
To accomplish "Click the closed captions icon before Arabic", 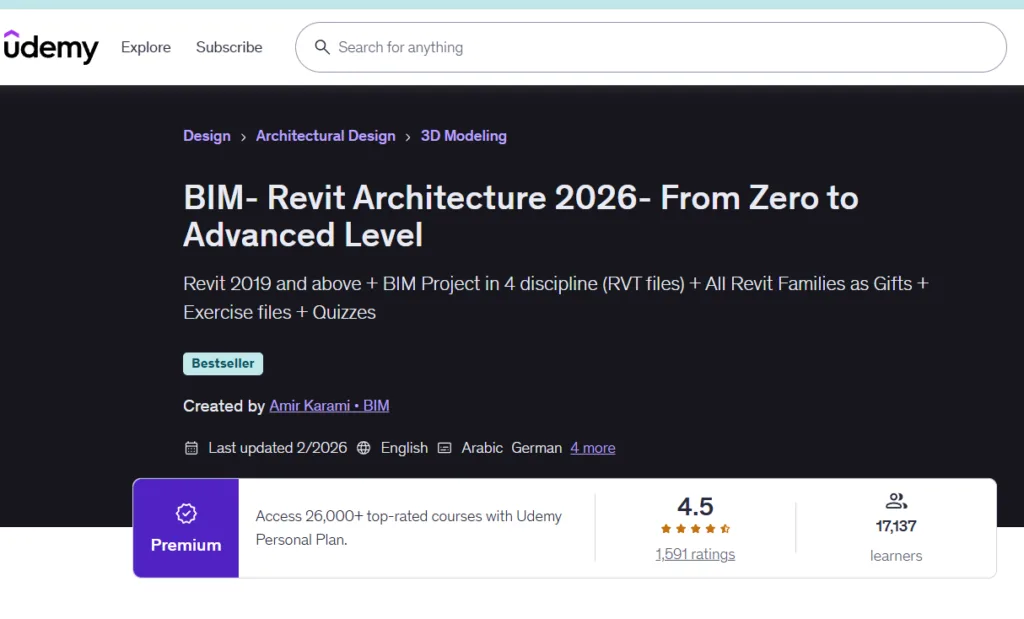I will pyautogui.click(x=444, y=448).
